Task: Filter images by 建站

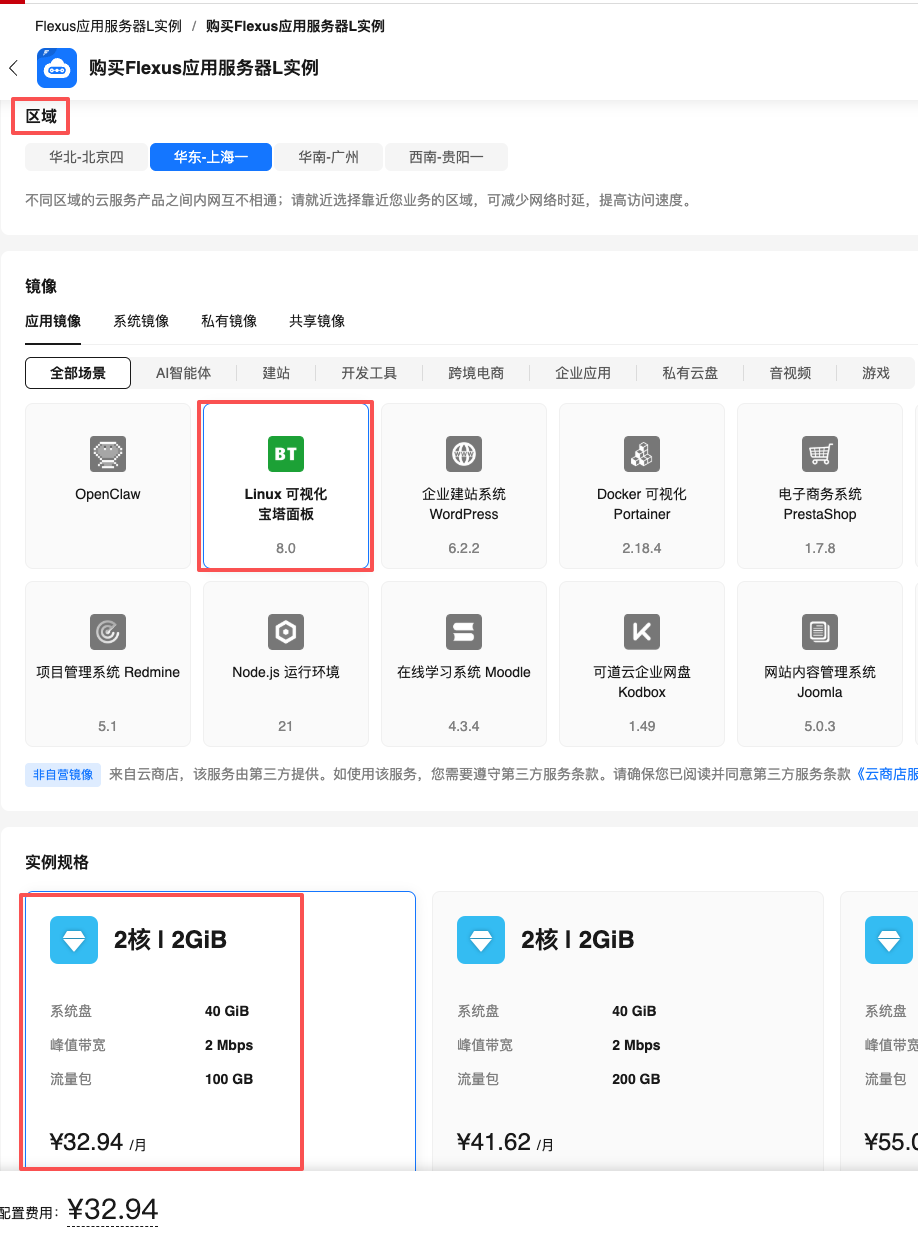Action: (x=276, y=373)
